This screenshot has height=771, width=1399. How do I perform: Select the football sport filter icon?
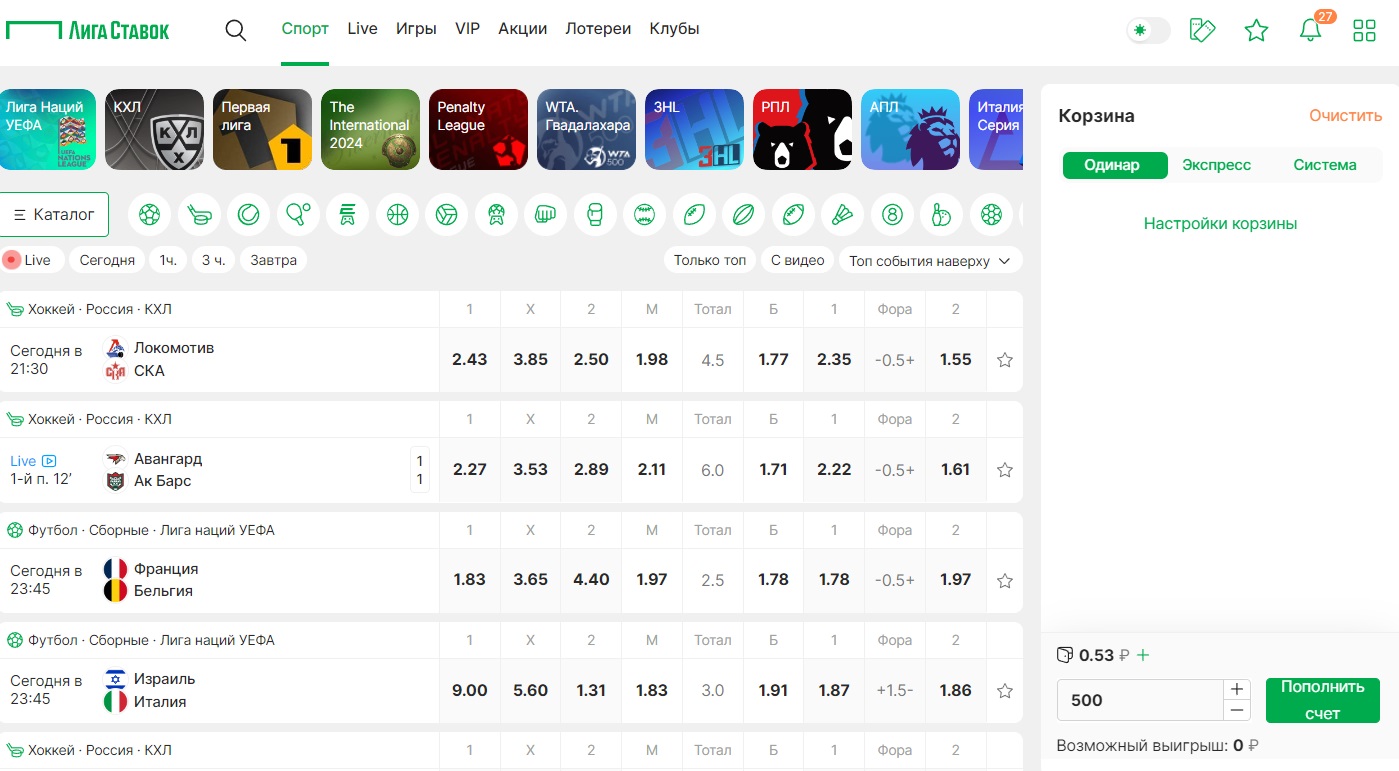tap(150, 214)
